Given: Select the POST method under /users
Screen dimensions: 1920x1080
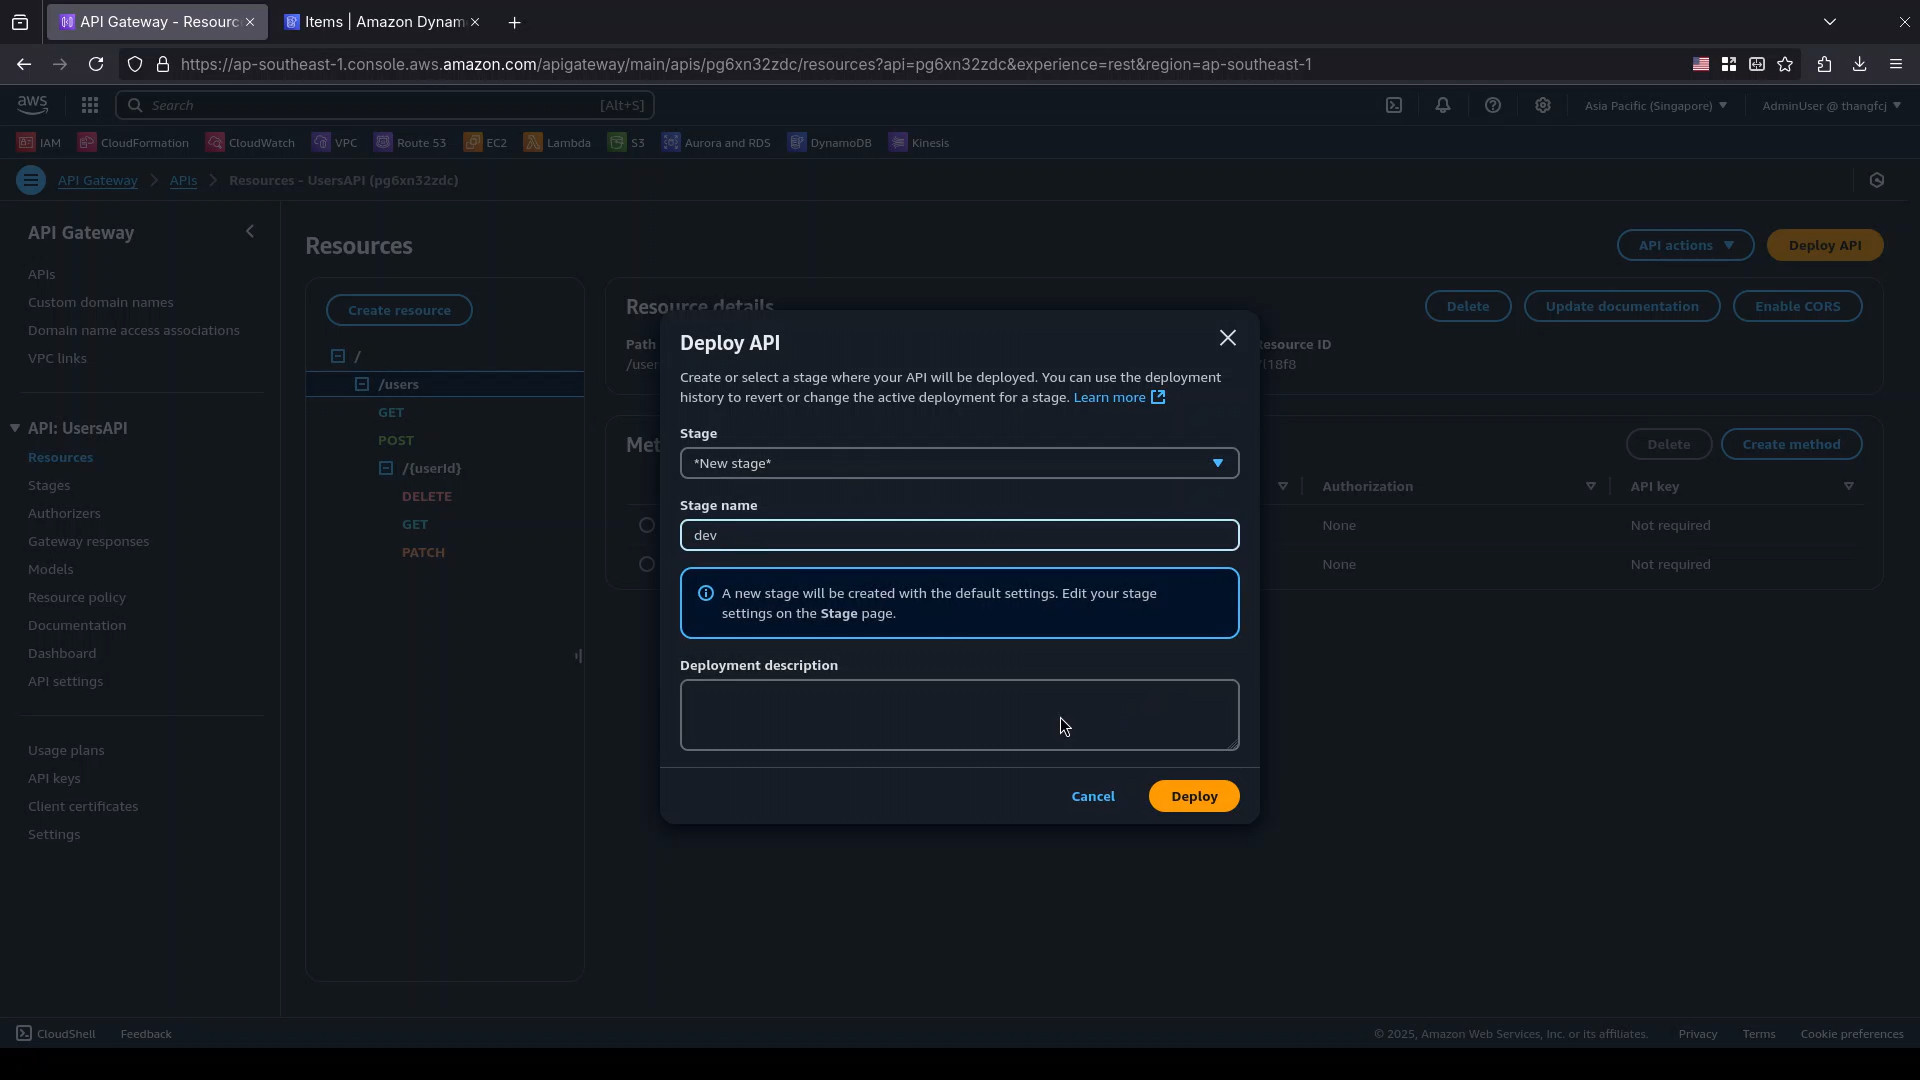Looking at the screenshot, I should [396, 440].
